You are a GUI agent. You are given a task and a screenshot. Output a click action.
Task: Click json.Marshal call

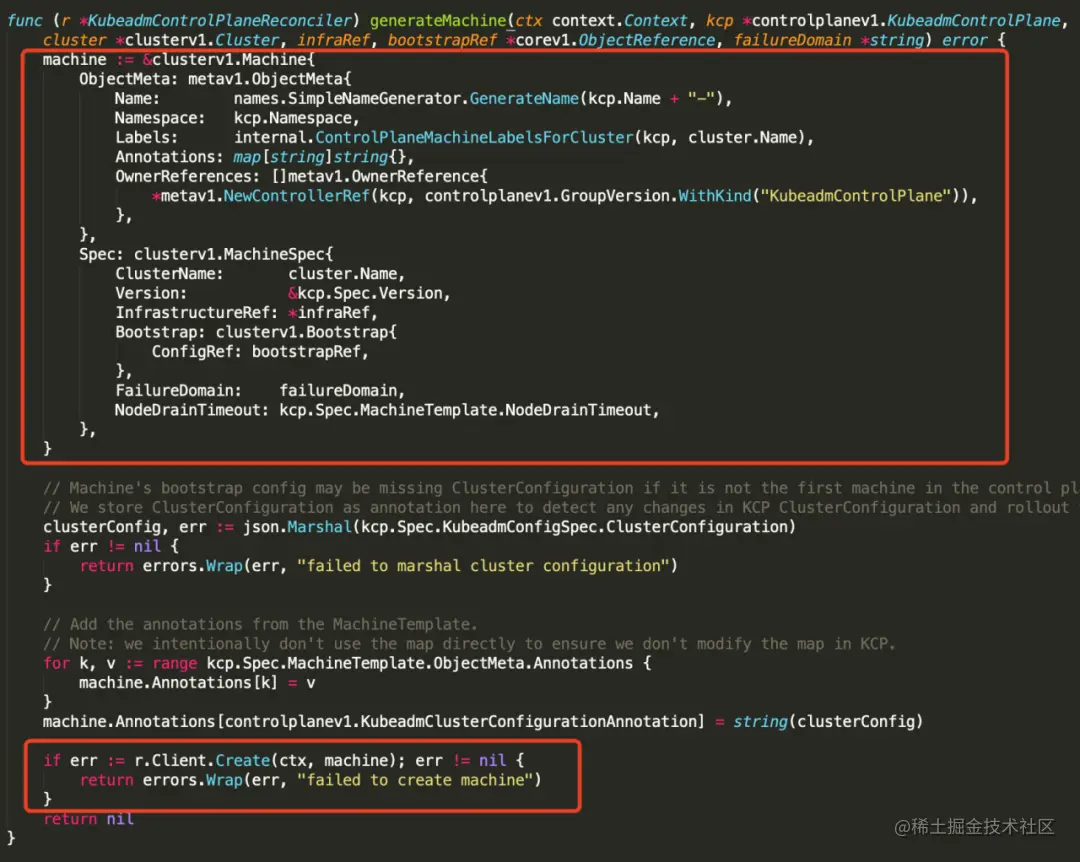tap(297, 527)
